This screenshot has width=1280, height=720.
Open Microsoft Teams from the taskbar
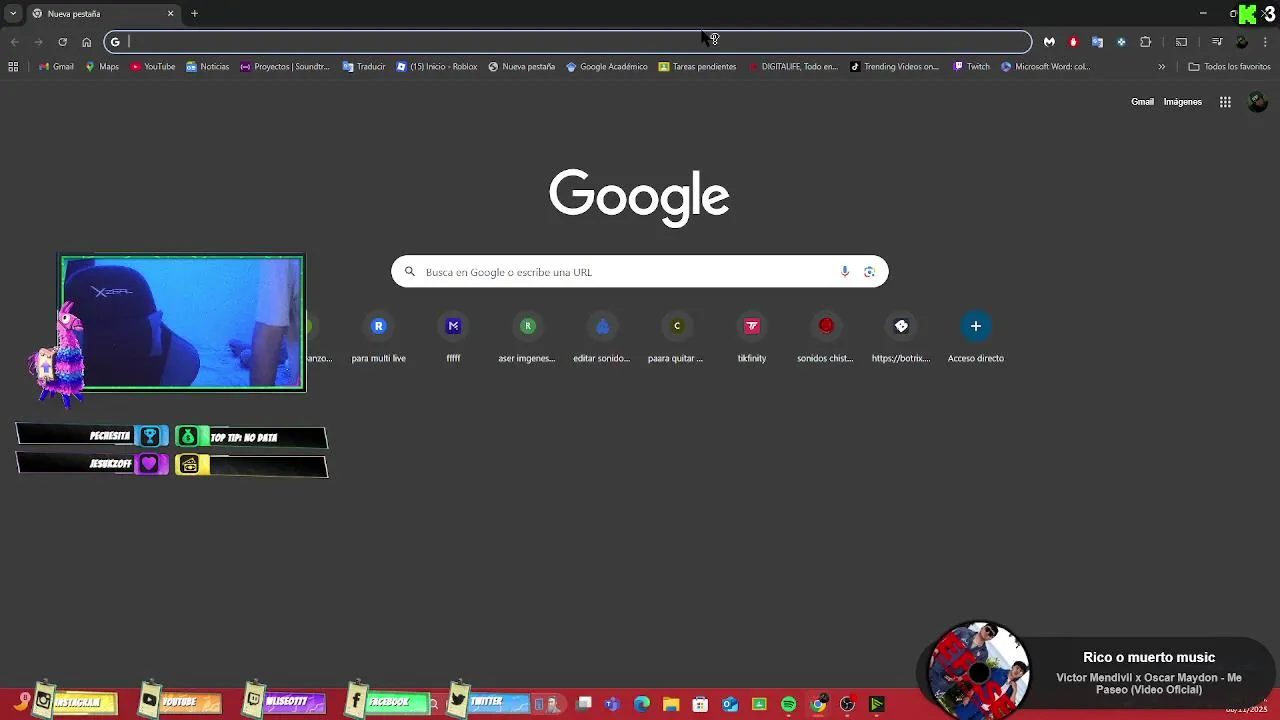612,704
